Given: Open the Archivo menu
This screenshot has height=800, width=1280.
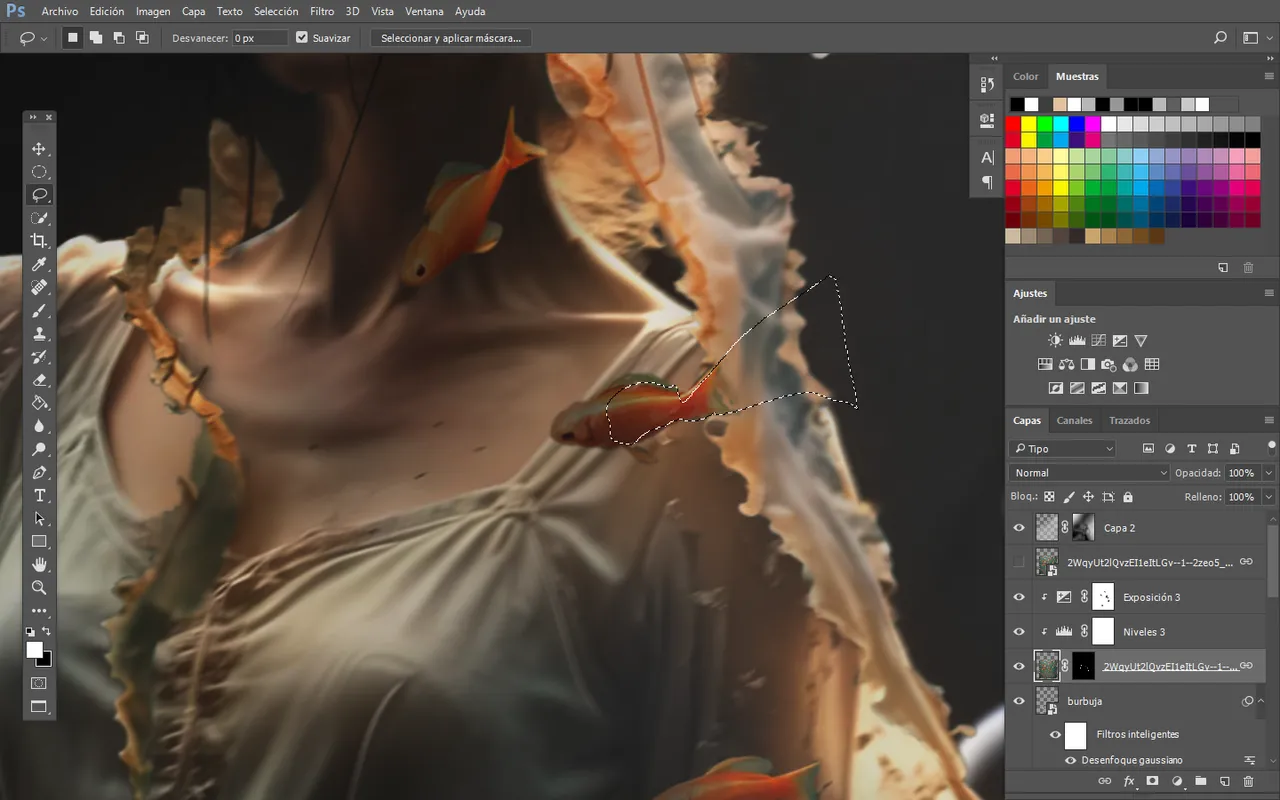Looking at the screenshot, I should click(x=60, y=11).
